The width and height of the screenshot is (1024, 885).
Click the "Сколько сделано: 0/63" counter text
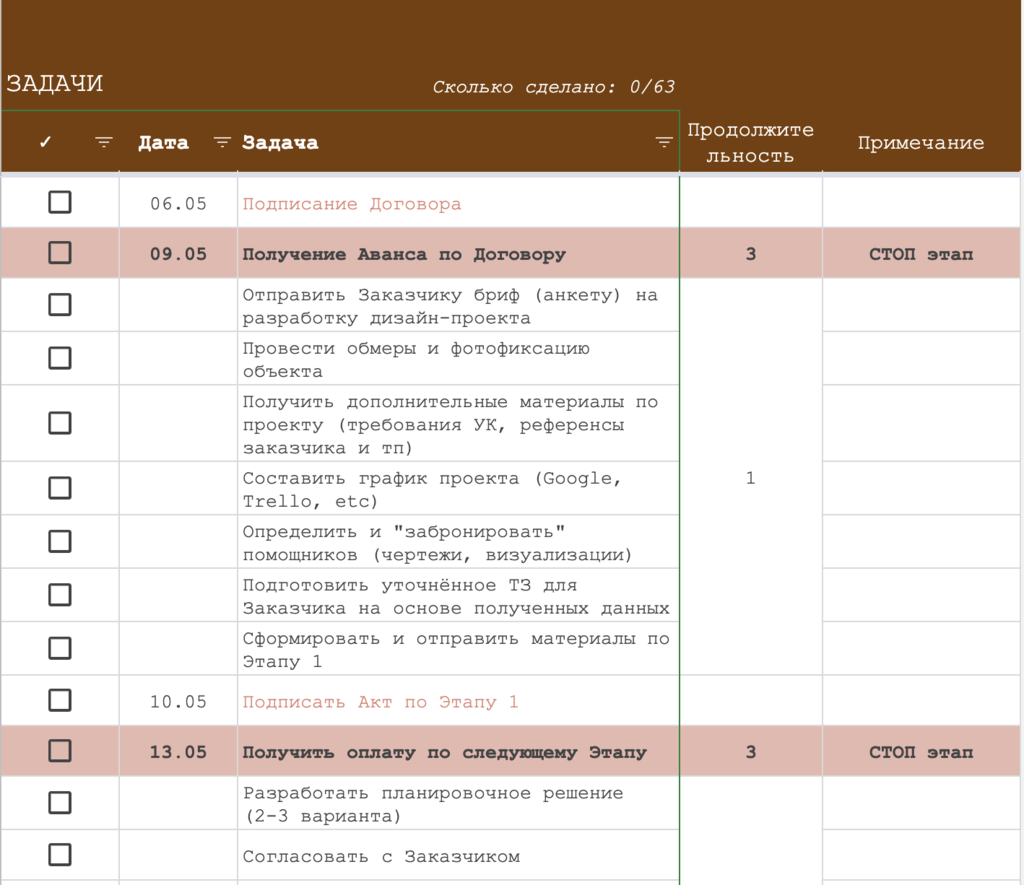point(553,86)
